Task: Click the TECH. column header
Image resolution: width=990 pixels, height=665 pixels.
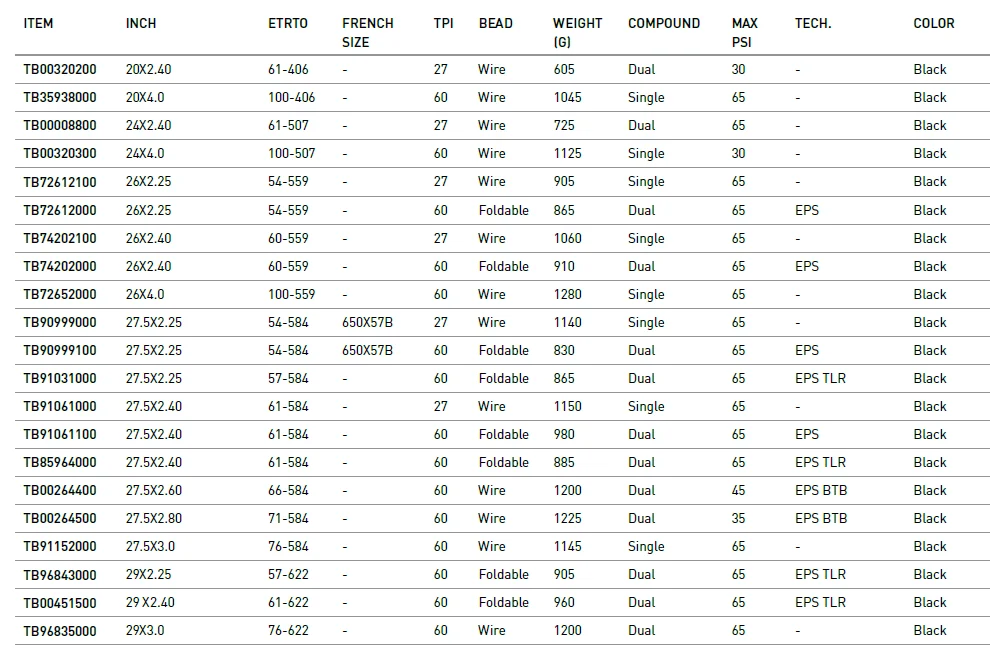Action: pos(812,23)
